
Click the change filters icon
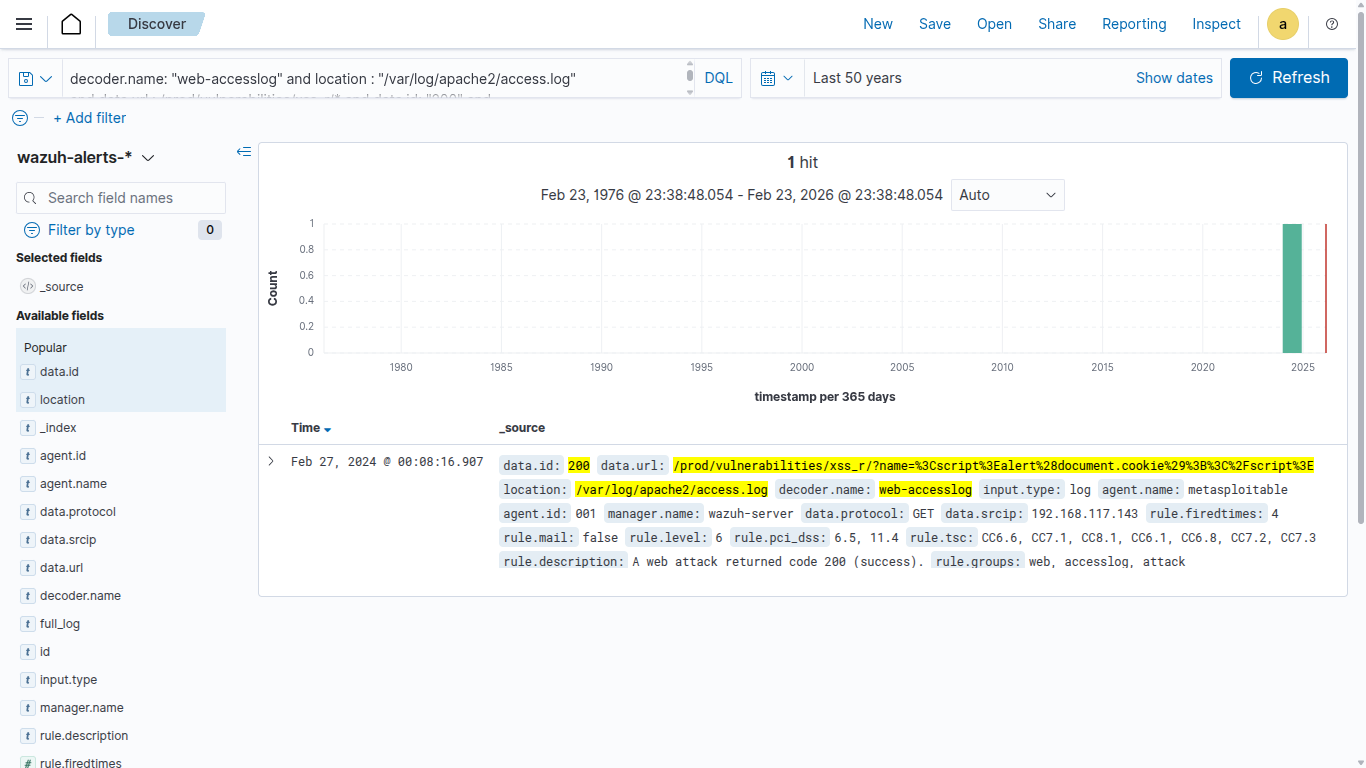pos(20,118)
